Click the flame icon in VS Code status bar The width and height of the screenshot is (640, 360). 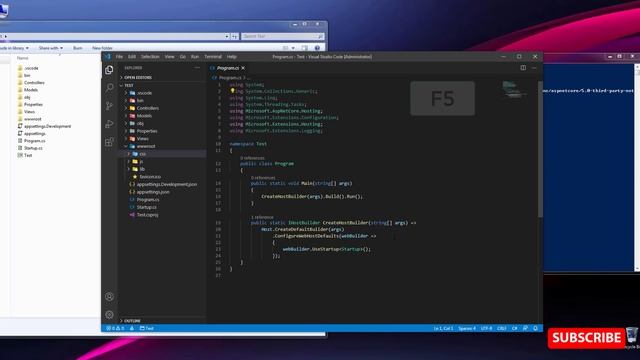132,328
